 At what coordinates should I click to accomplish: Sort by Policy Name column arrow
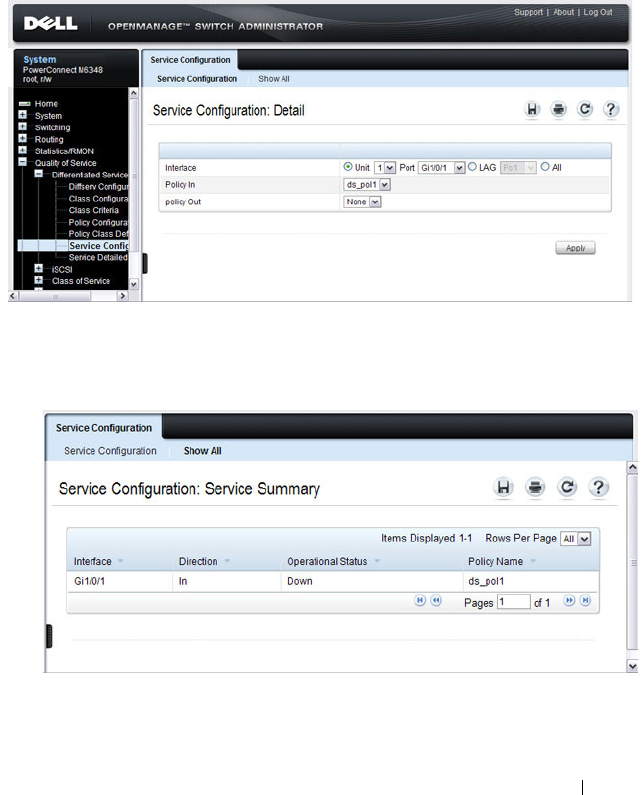pos(533,561)
